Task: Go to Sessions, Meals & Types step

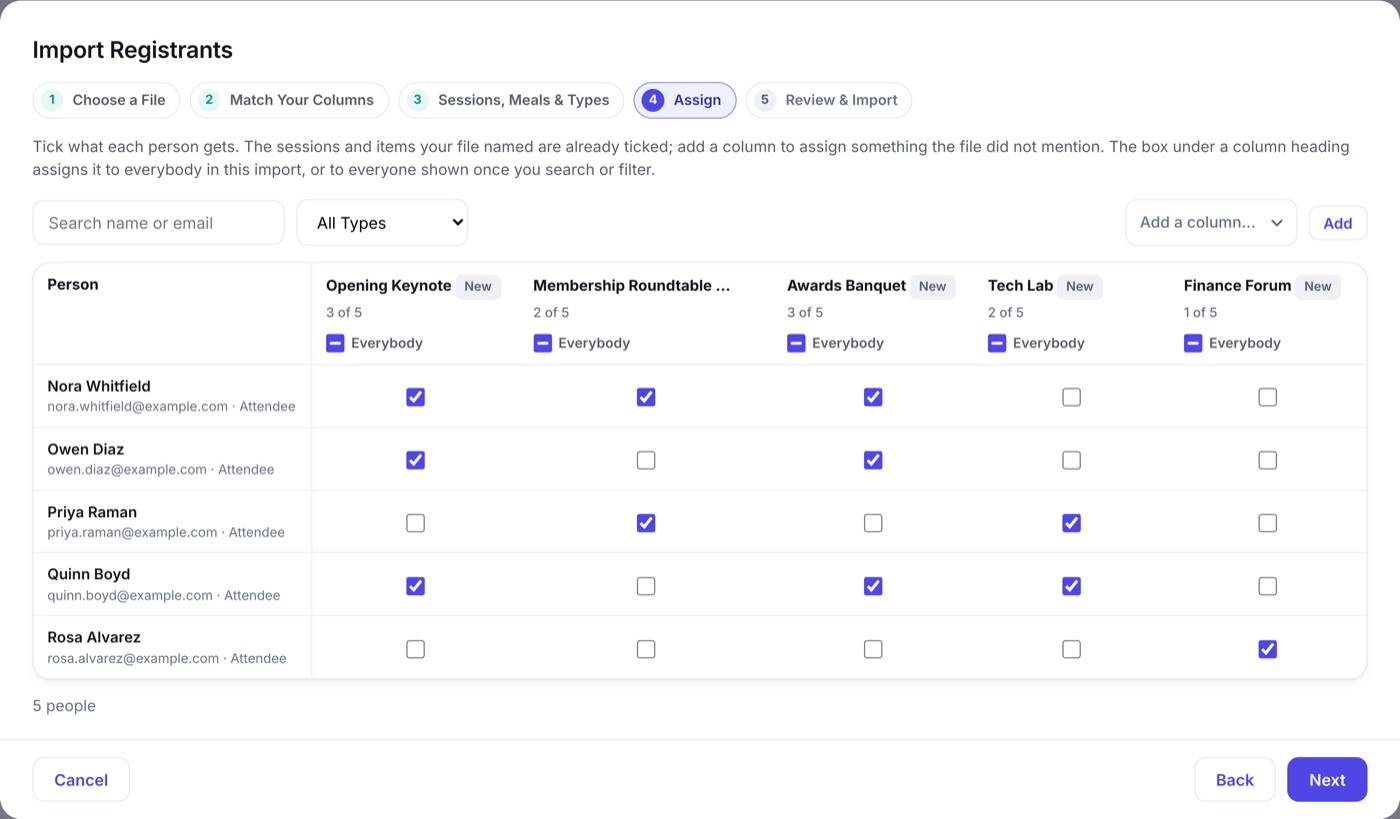Action: point(511,100)
